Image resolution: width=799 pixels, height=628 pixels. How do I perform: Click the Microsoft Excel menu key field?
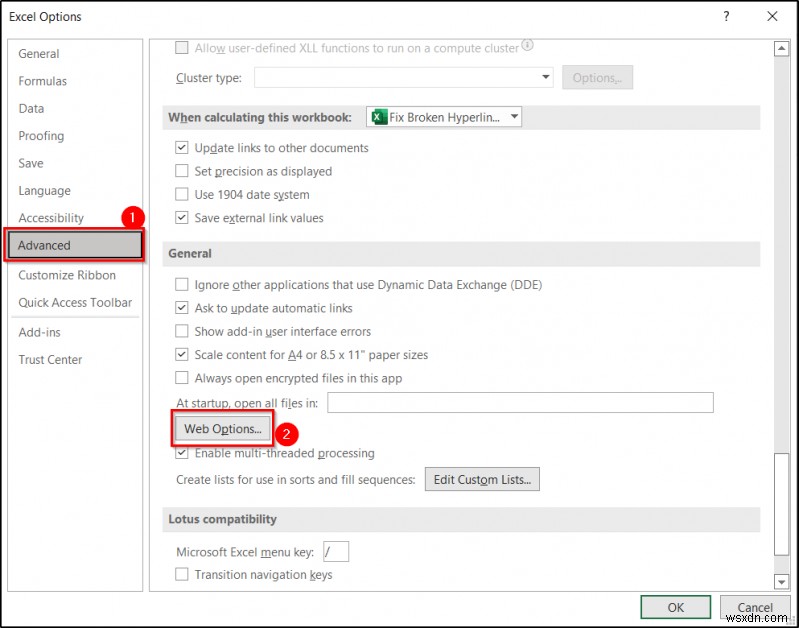pyautogui.click(x=336, y=552)
